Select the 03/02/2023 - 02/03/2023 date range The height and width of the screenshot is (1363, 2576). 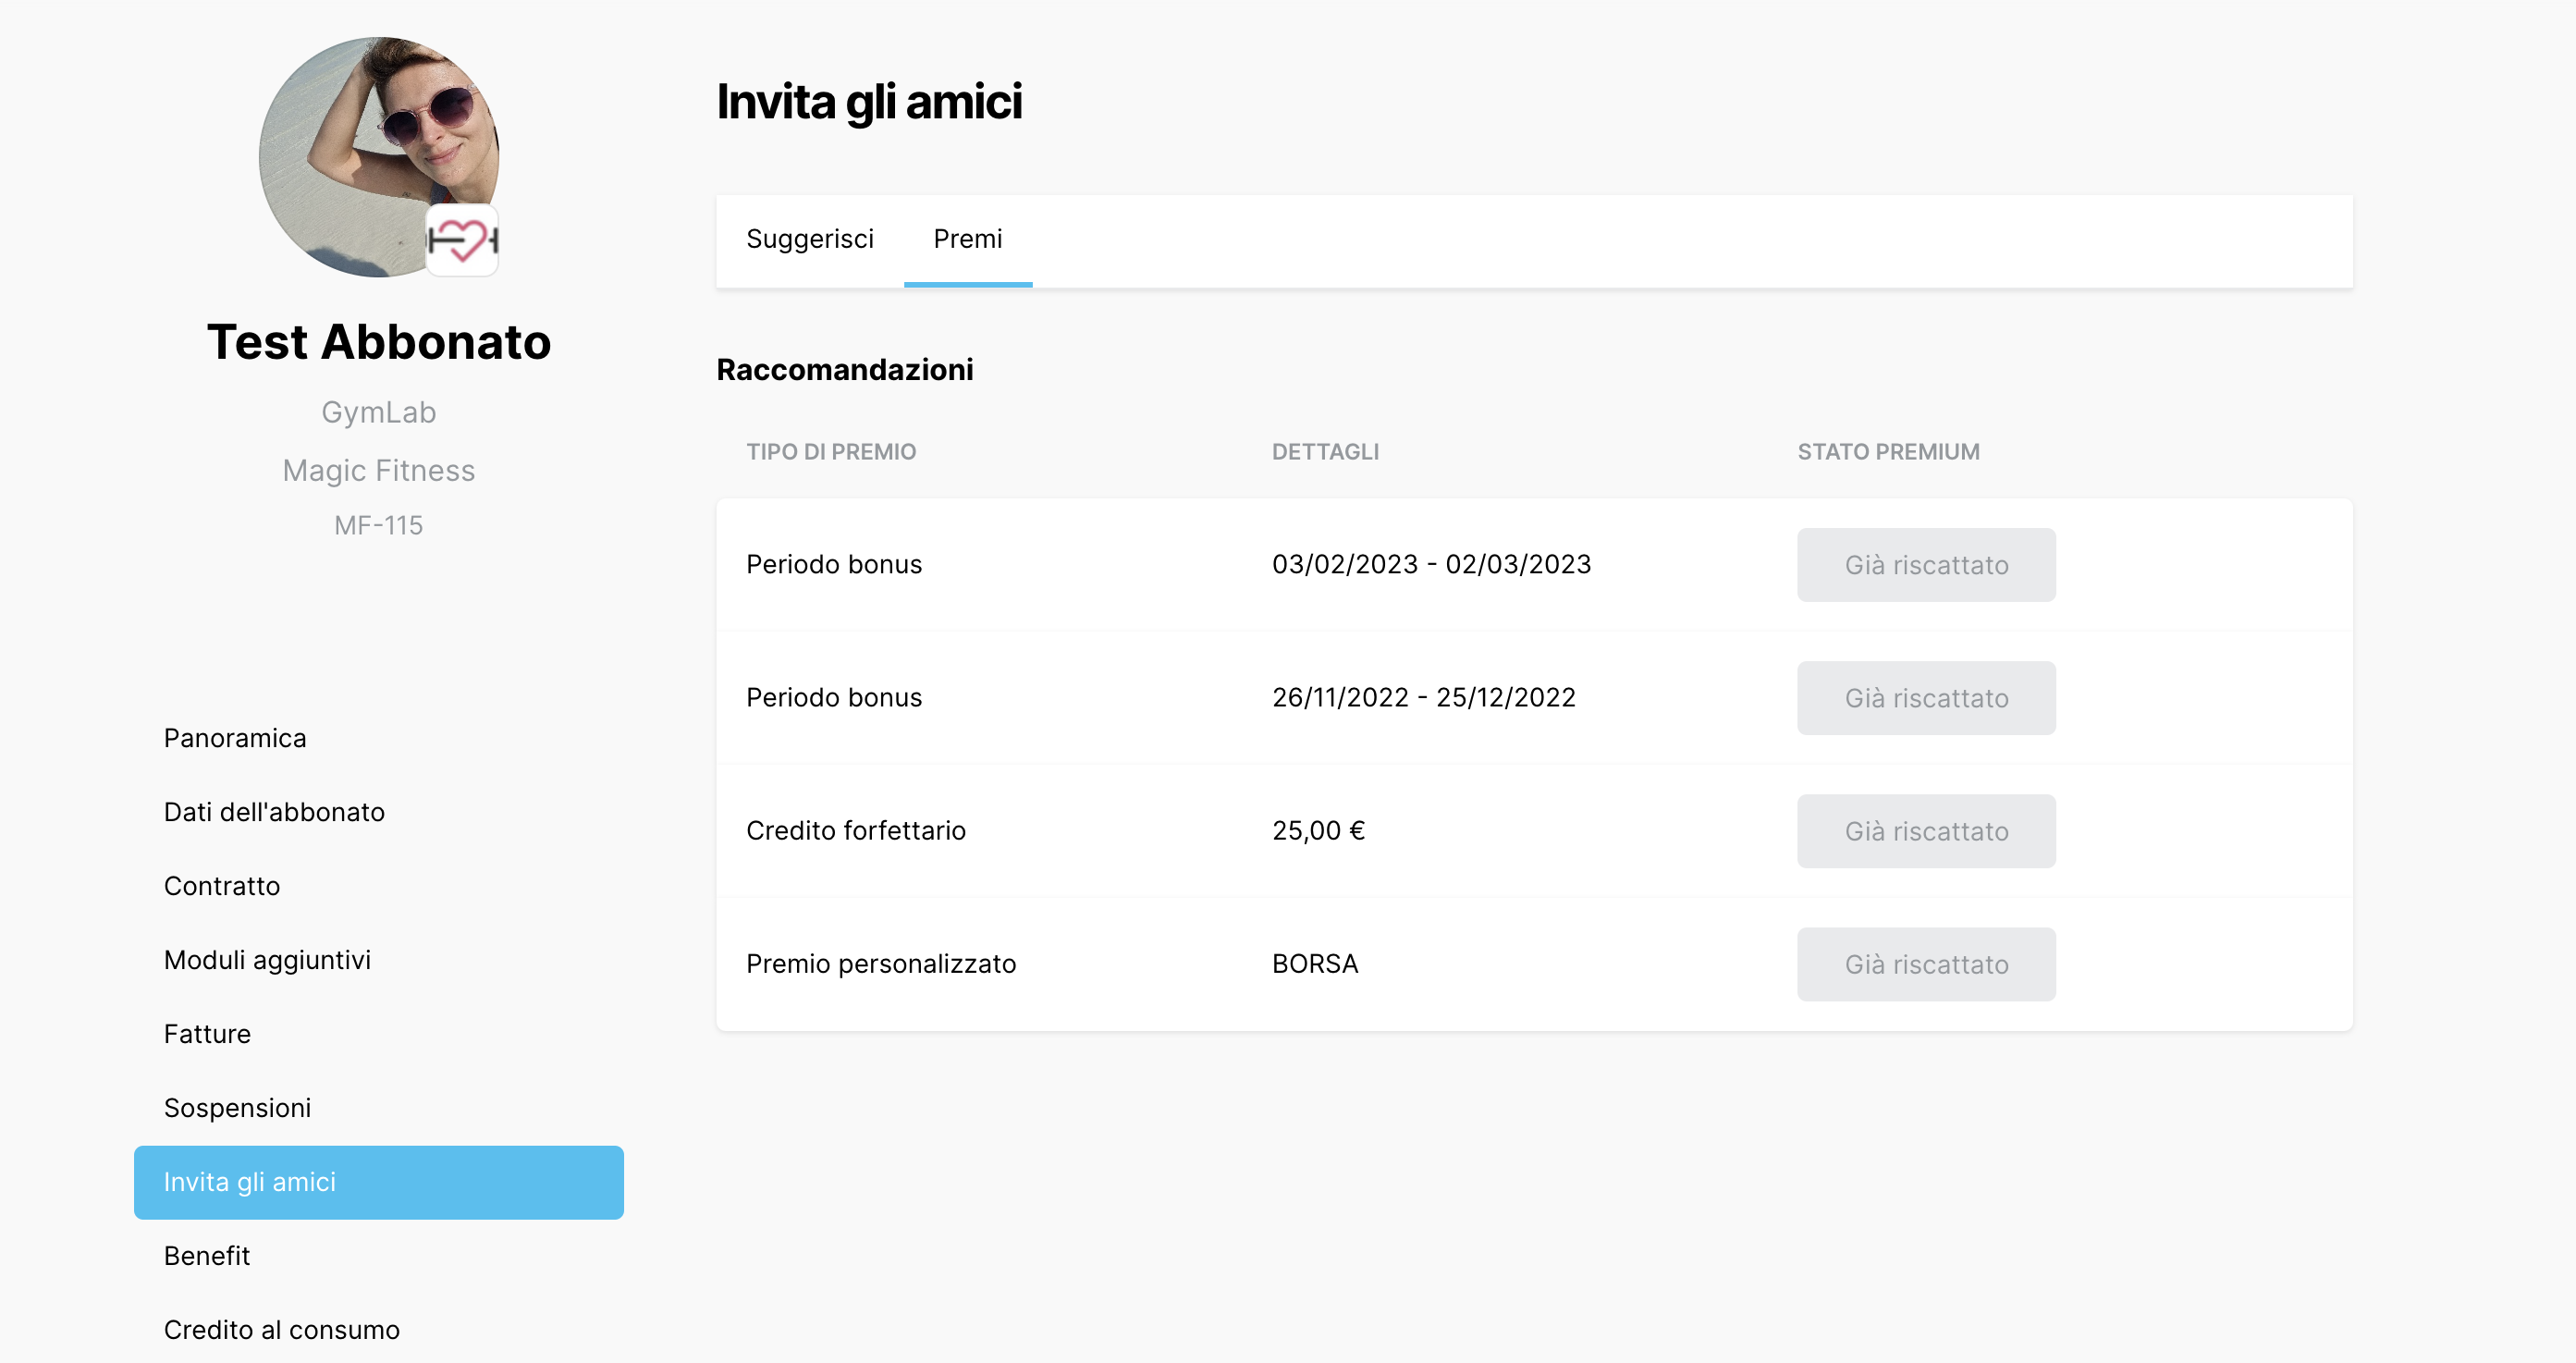click(x=1431, y=564)
